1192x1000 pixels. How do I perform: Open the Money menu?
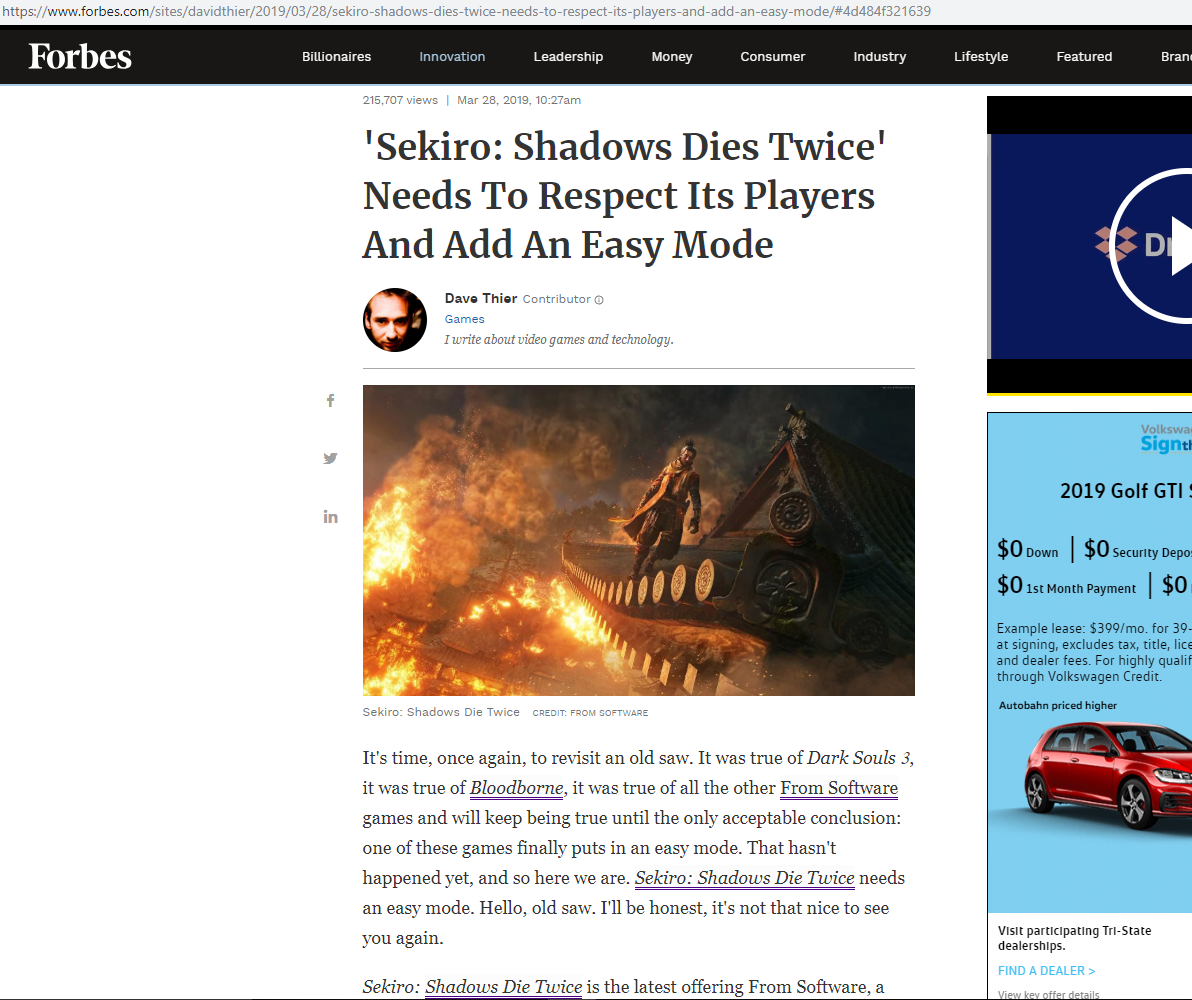click(x=671, y=56)
